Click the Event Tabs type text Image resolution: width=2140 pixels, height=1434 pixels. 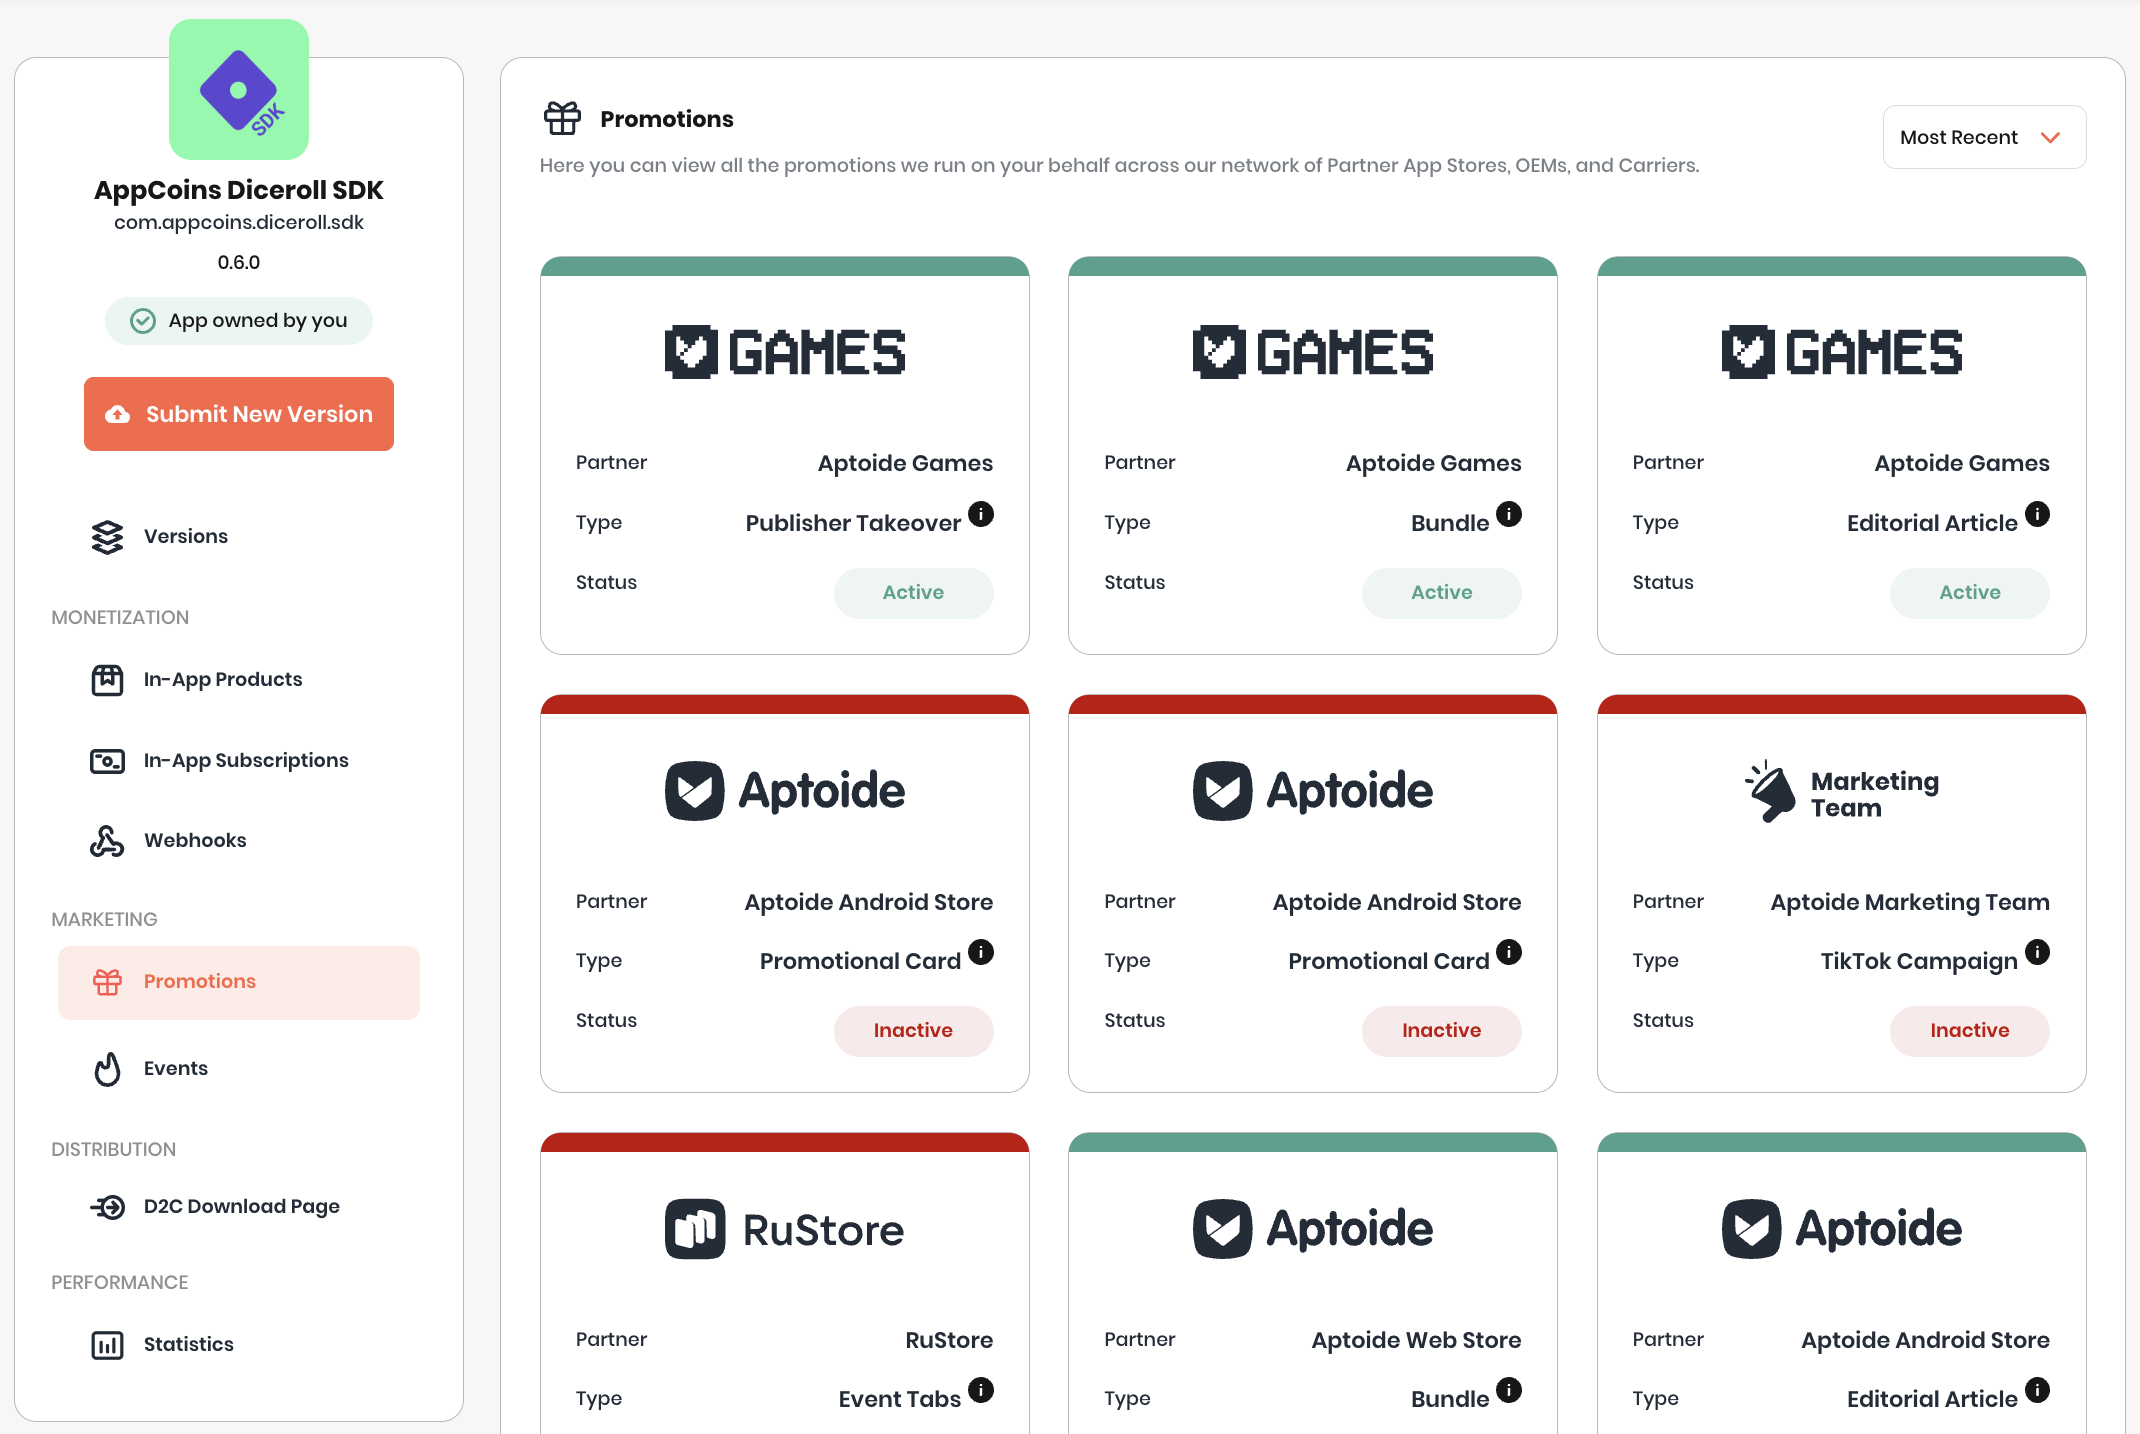click(899, 1399)
